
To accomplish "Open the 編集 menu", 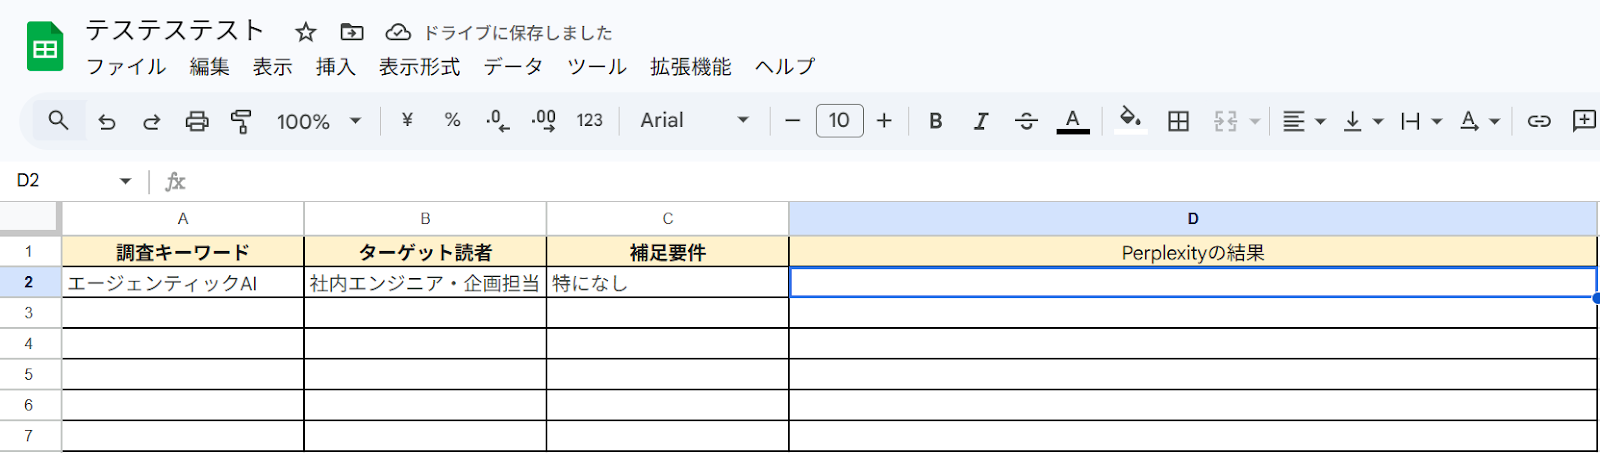I will tap(210, 67).
